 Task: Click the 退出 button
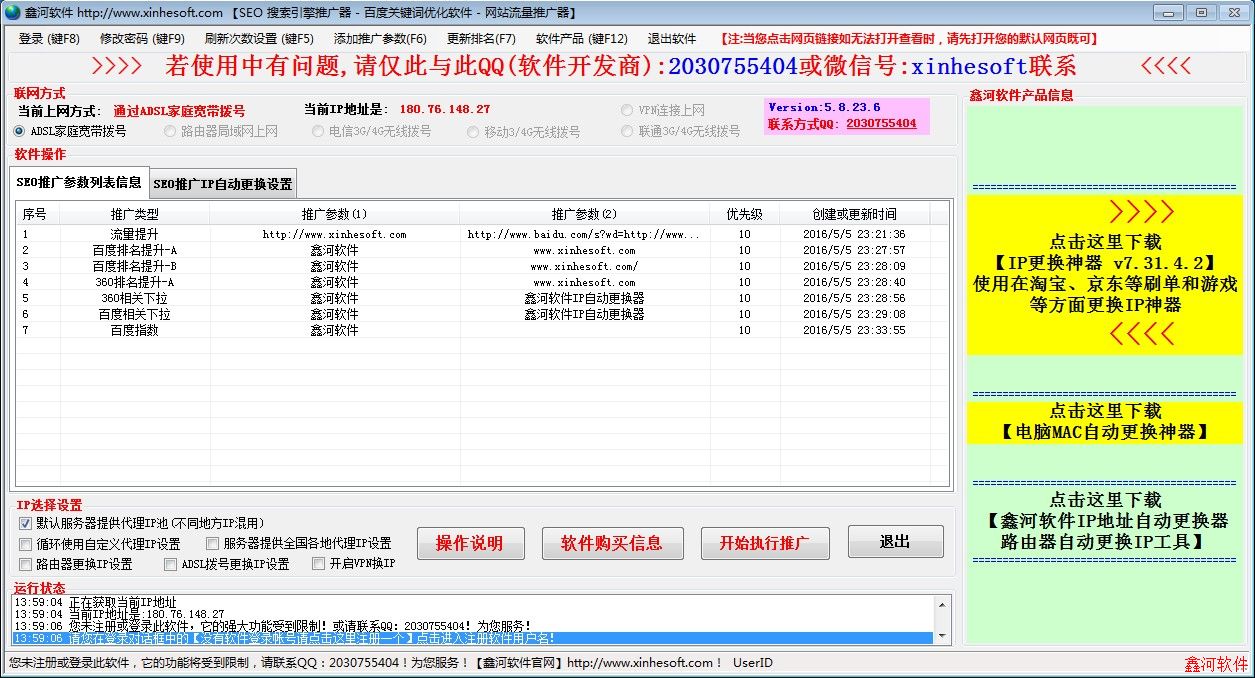pos(895,541)
